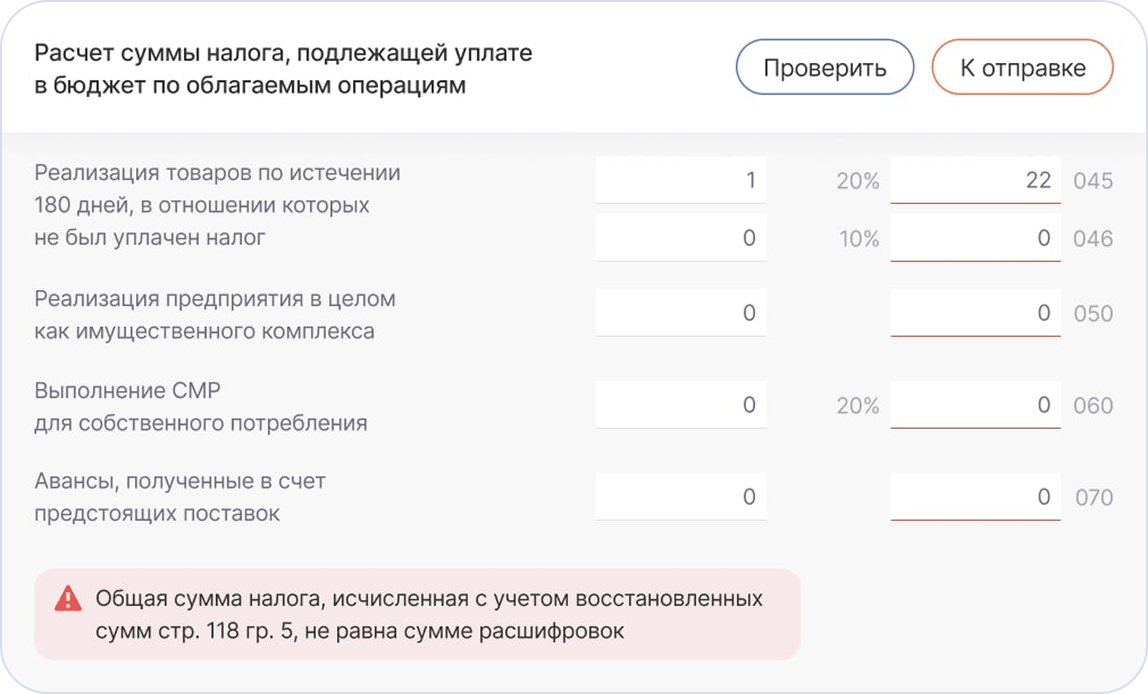Select base field for Выполнение СМР row
The image size is (1148, 694).
681,405
